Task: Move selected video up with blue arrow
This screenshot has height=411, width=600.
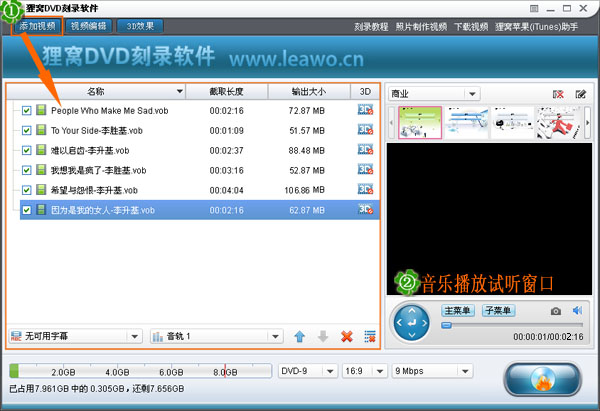Action: 300,336
